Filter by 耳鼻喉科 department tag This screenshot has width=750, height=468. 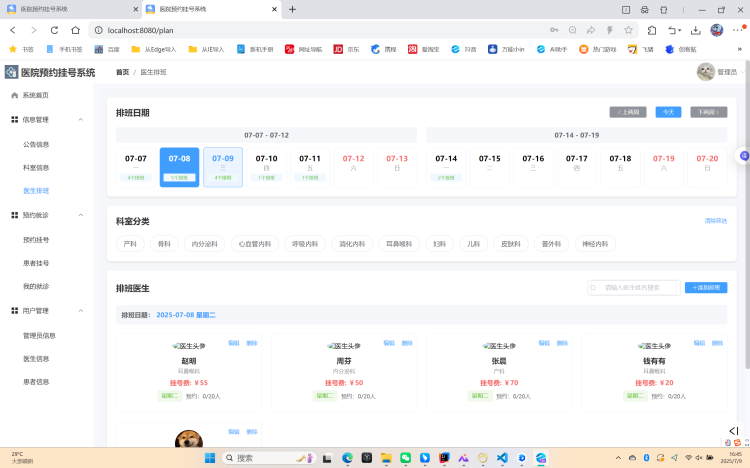[399, 243]
